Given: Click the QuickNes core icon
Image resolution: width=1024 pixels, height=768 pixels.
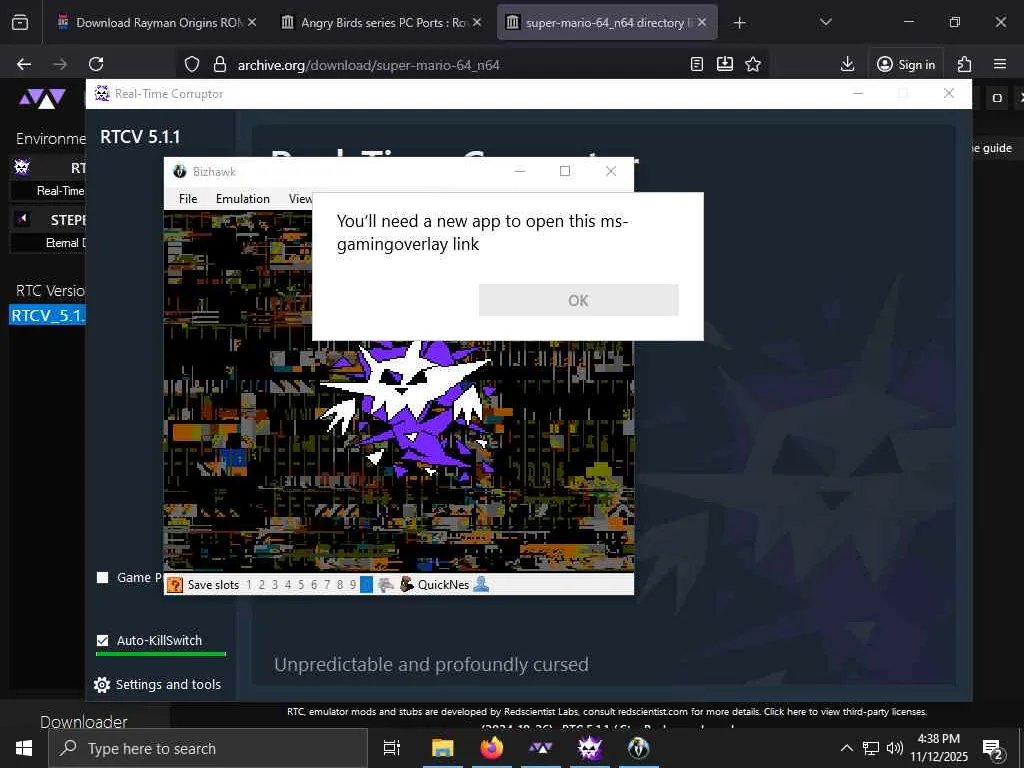Looking at the screenshot, I should [407, 584].
